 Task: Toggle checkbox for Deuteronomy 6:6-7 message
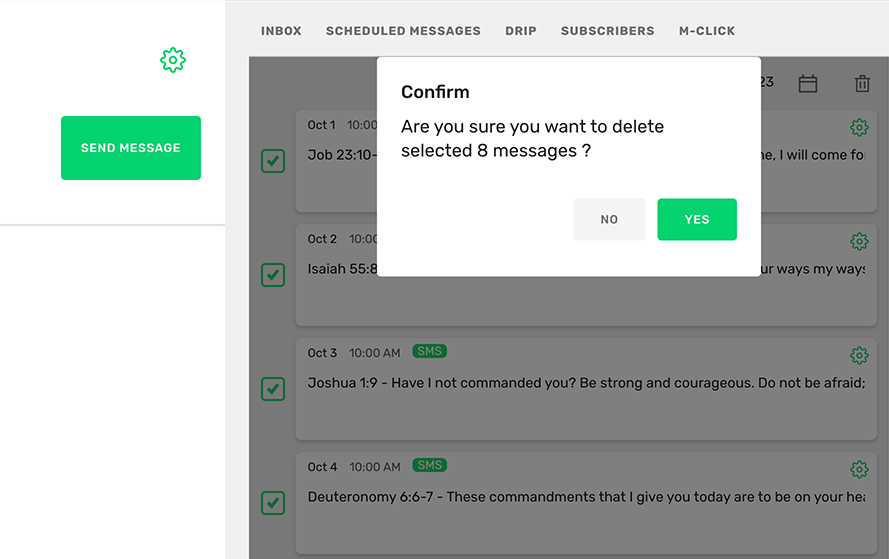point(273,503)
